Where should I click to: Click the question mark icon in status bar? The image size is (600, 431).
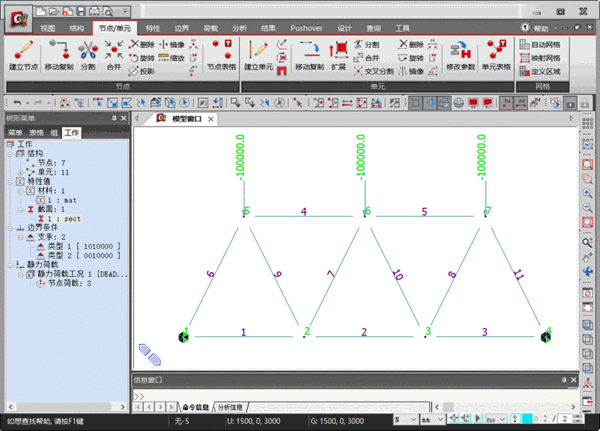click(x=515, y=419)
